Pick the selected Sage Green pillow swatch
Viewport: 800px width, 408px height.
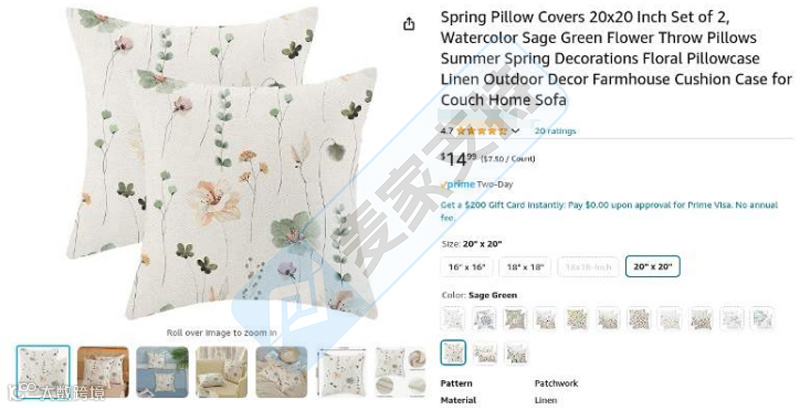click(x=453, y=352)
